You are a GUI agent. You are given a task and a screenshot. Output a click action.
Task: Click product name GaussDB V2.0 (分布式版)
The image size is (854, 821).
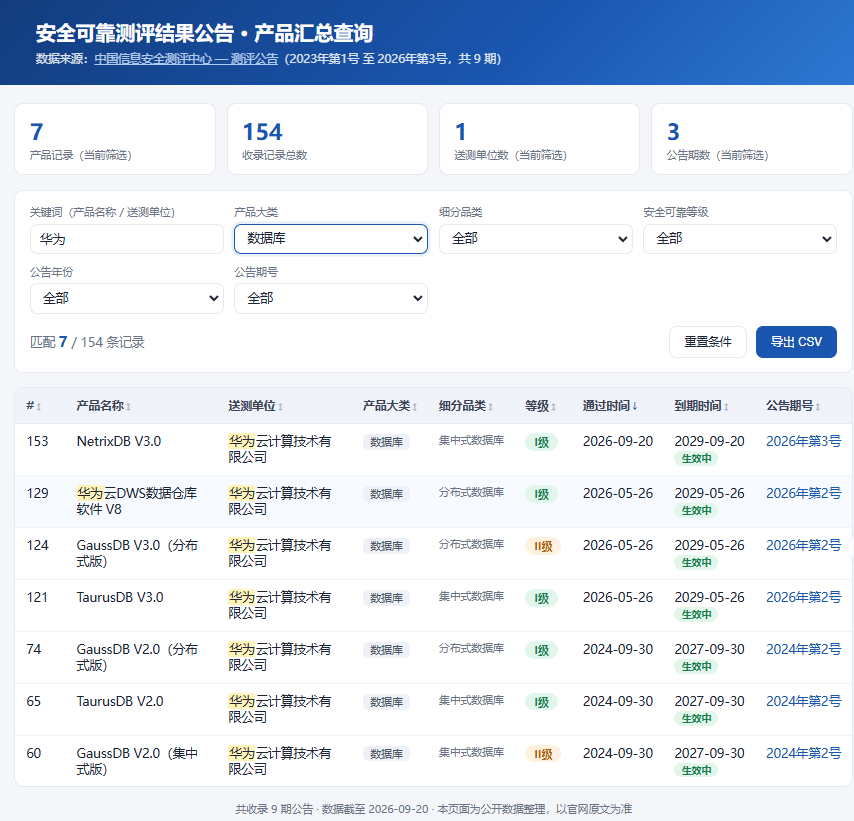pyautogui.click(x=137, y=657)
